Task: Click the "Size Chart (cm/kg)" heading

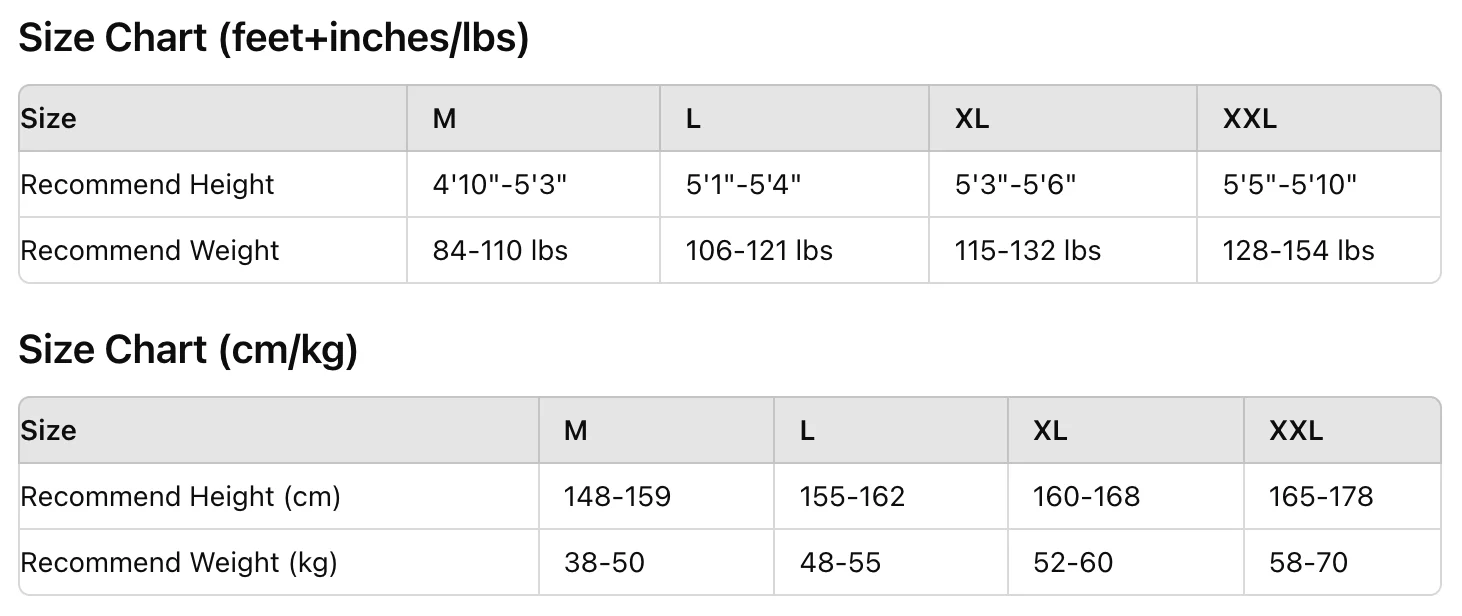Action: point(188,351)
